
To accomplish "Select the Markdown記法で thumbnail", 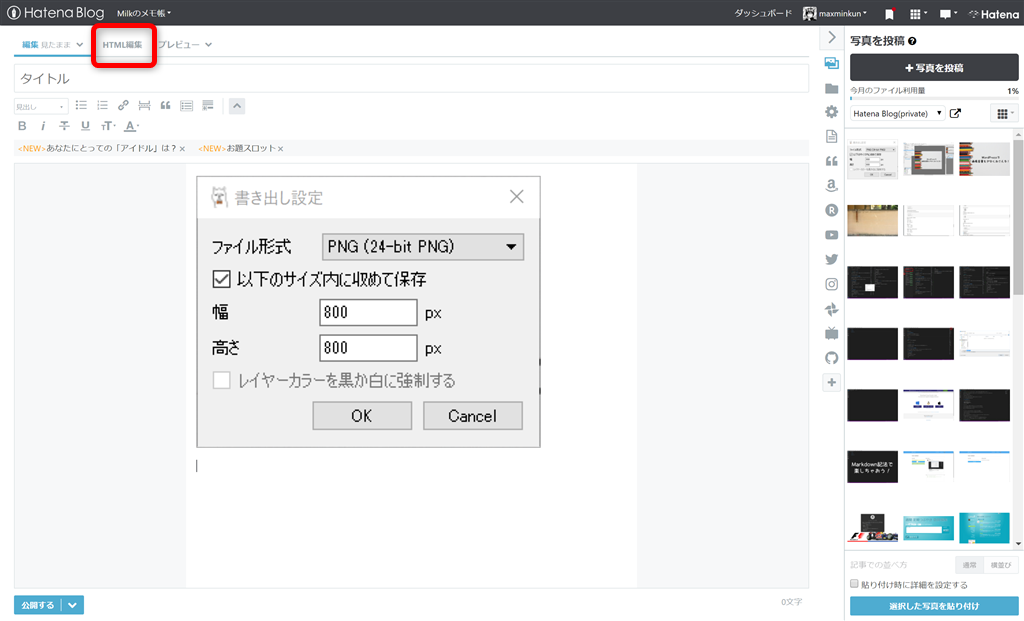I will [x=872, y=467].
